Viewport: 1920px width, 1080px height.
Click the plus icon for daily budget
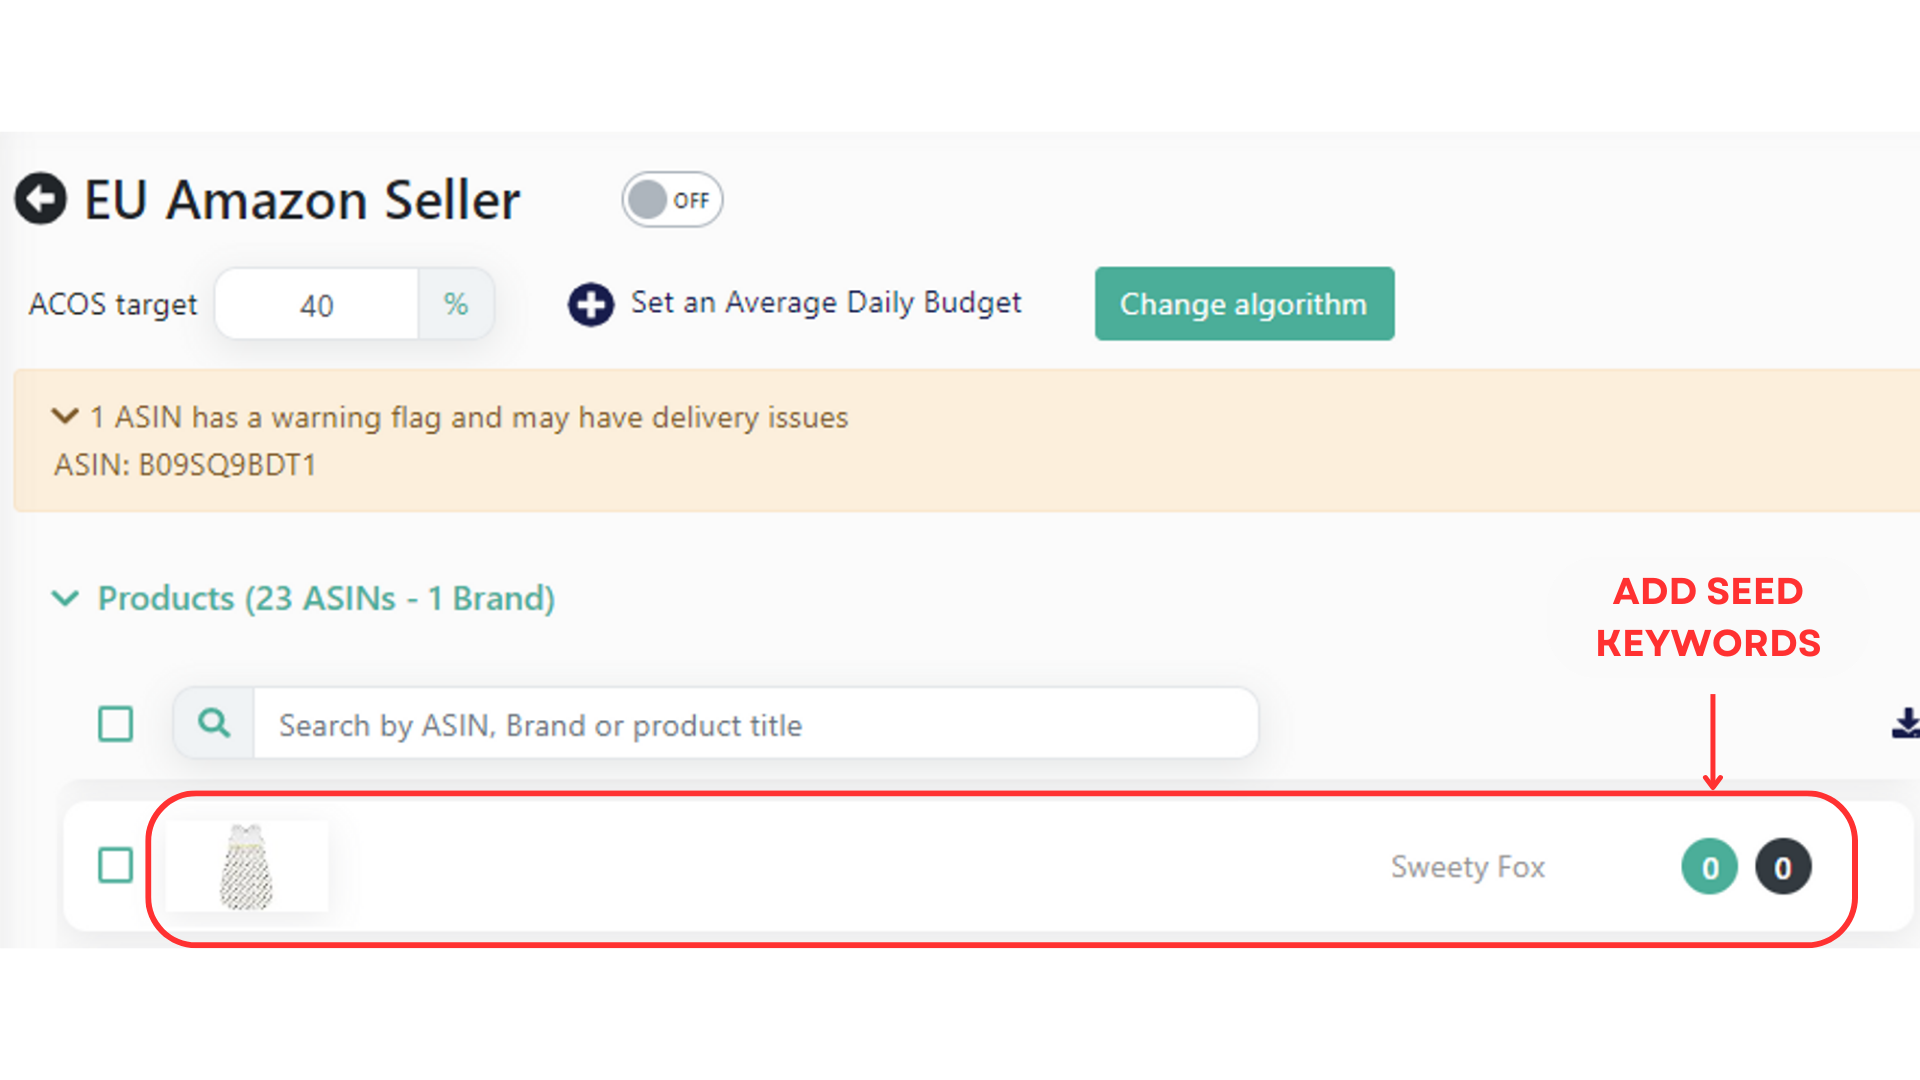coord(591,304)
